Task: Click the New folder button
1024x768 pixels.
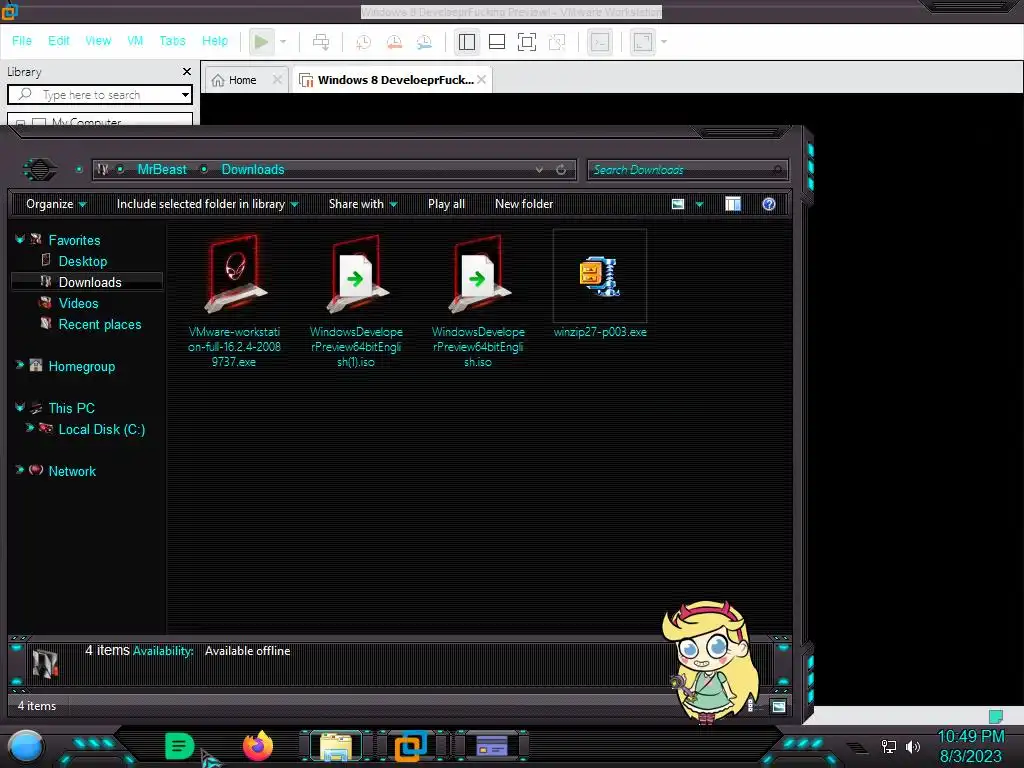Action: tap(524, 204)
